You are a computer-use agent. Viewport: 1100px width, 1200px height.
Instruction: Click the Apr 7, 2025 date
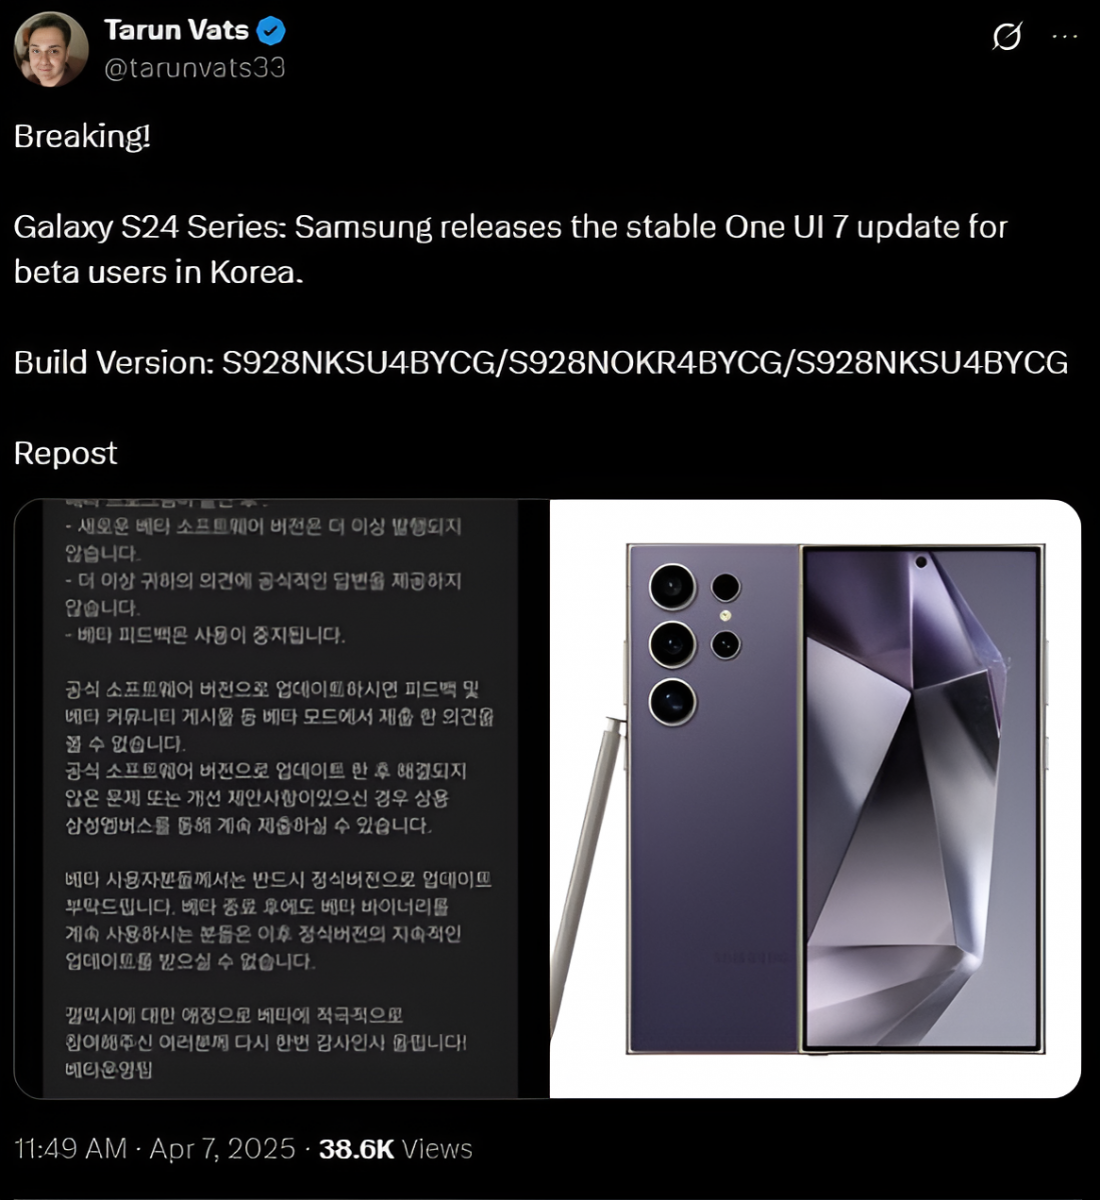(223, 1149)
